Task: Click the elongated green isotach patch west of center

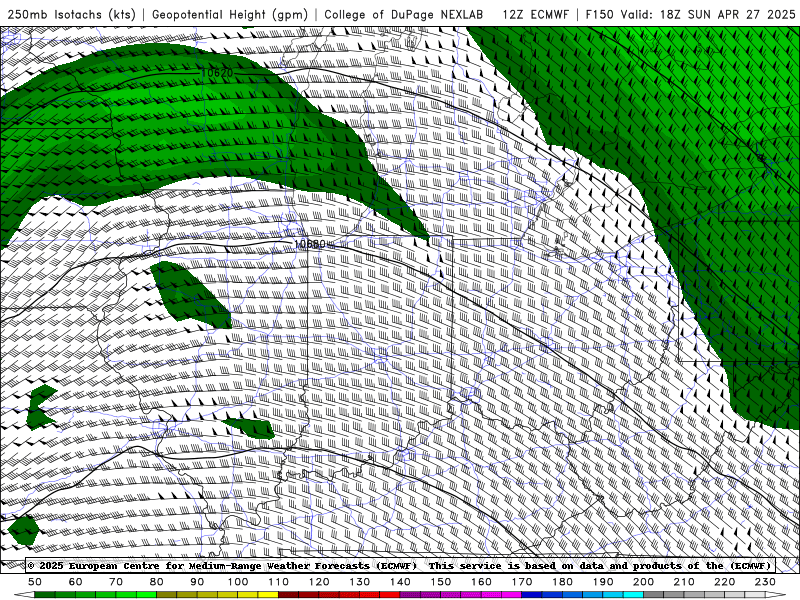Action: tap(191, 295)
